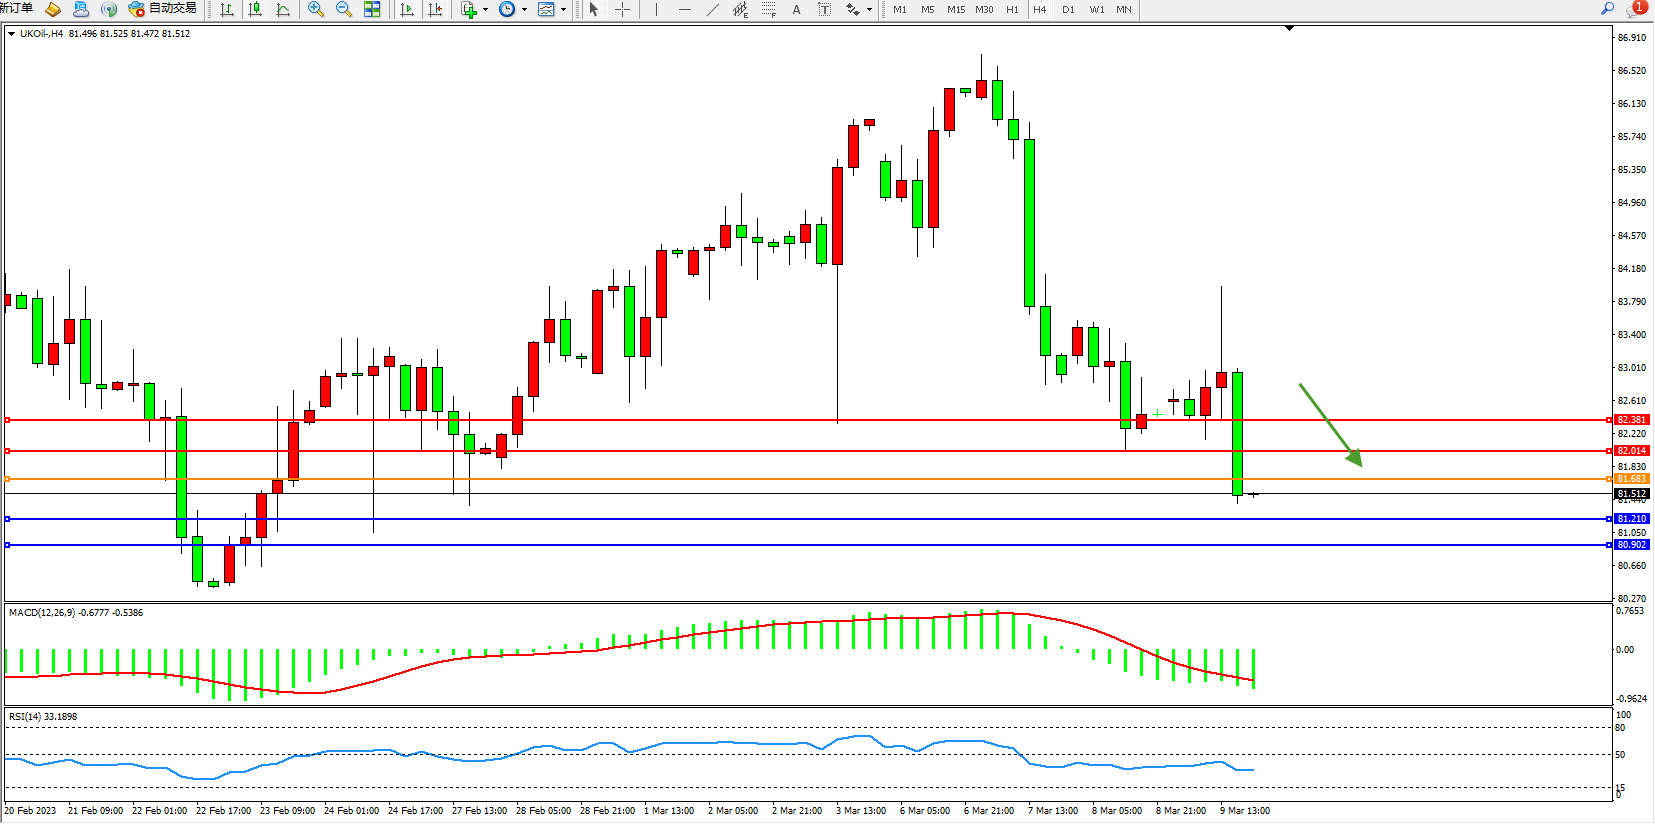Click the Zoom Out magnifier icon

pyautogui.click(x=344, y=9)
